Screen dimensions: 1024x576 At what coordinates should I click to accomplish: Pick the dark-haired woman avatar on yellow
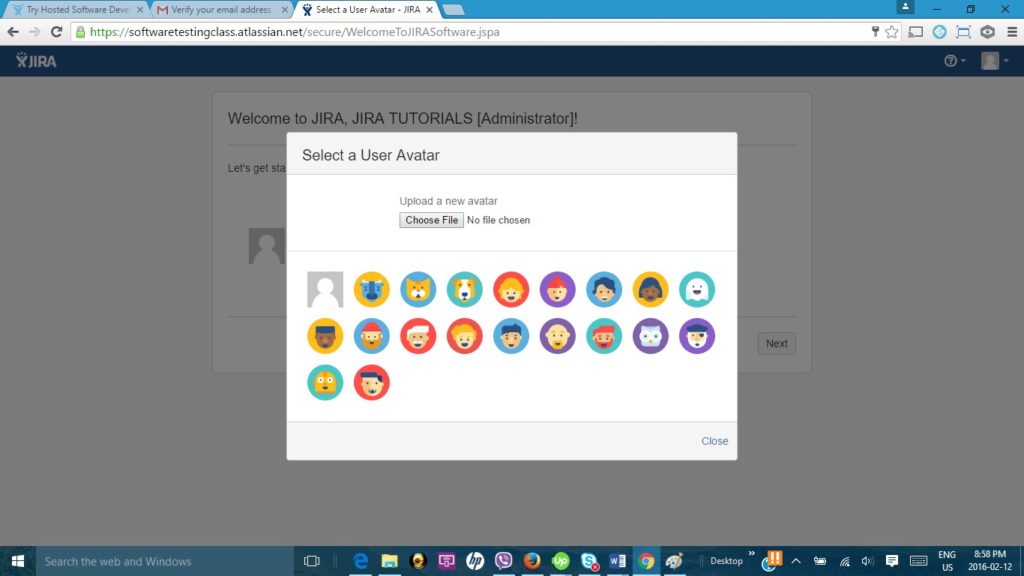tap(650, 289)
